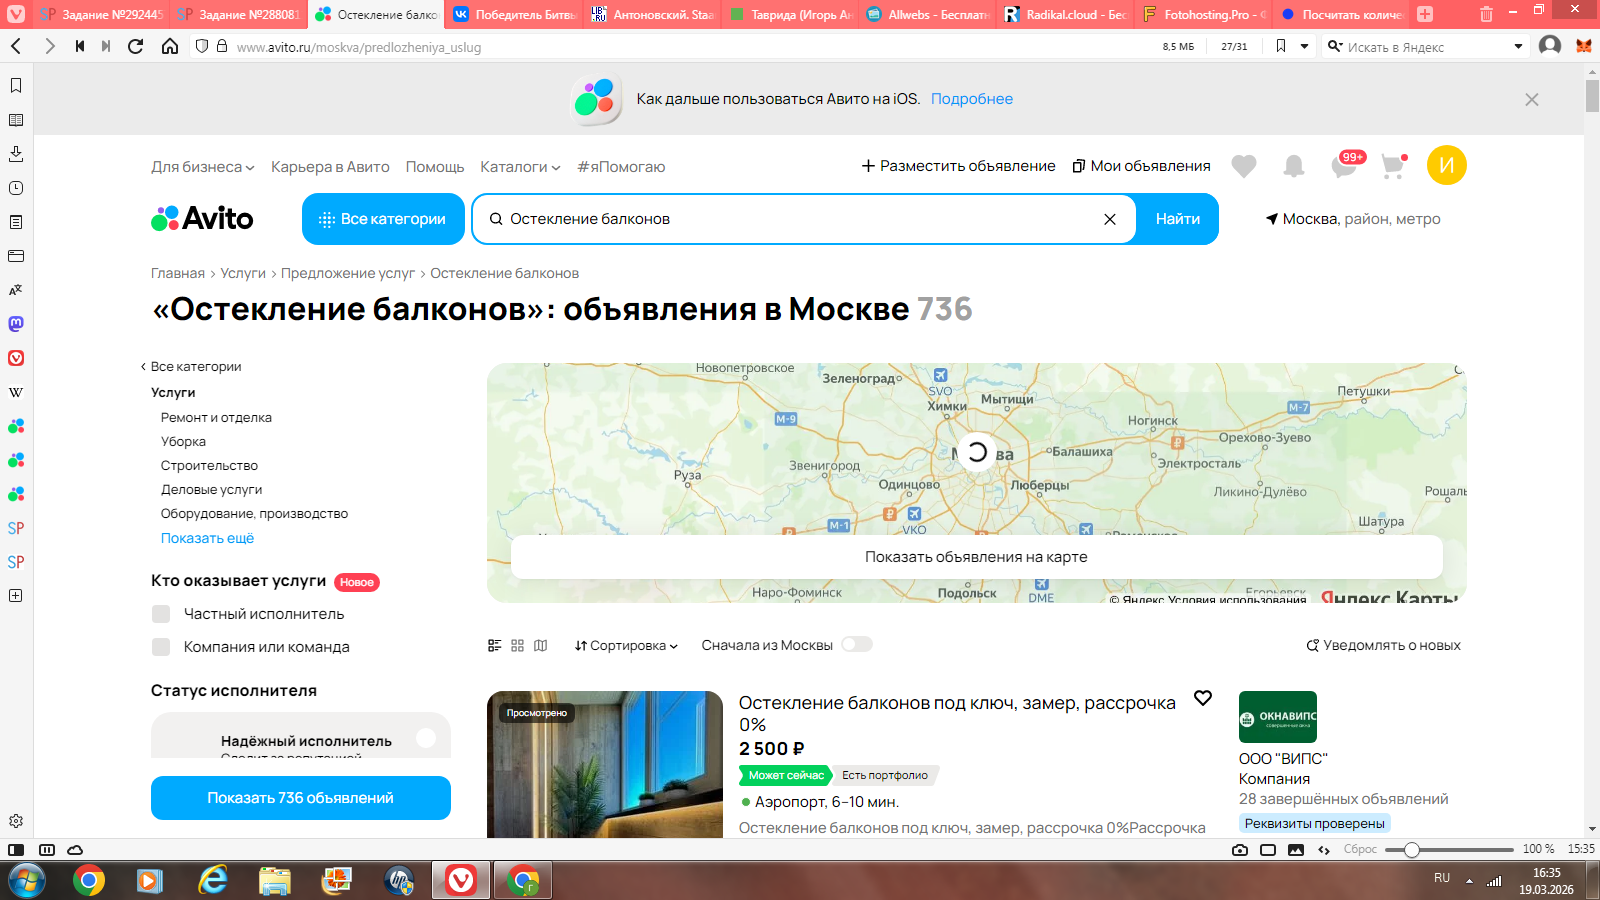Add a new web panel
Viewport: 1600px width, 900px height.
(x=16, y=596)
